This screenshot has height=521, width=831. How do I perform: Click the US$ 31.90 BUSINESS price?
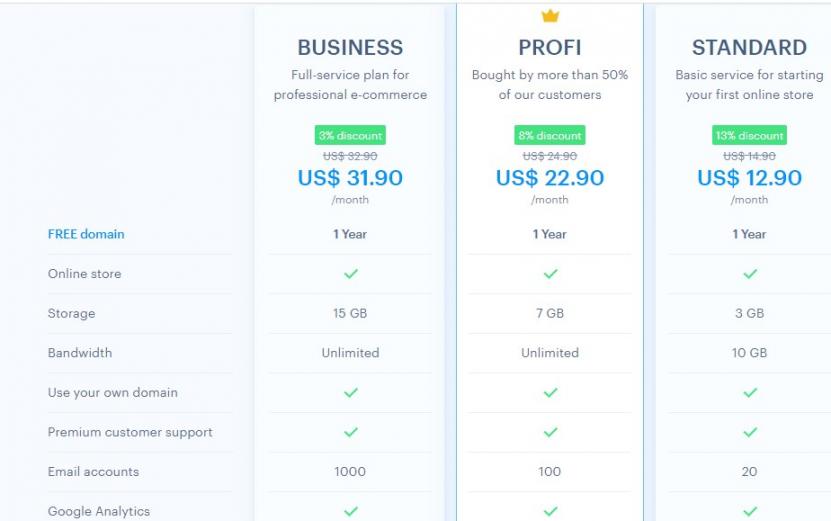[x=350, y=178]
